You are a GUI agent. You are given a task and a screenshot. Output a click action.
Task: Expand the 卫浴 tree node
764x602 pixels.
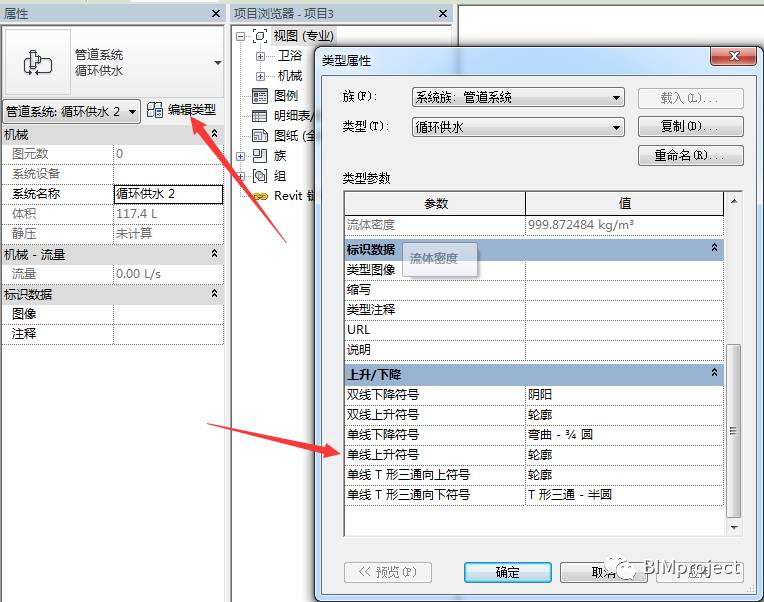260,56
